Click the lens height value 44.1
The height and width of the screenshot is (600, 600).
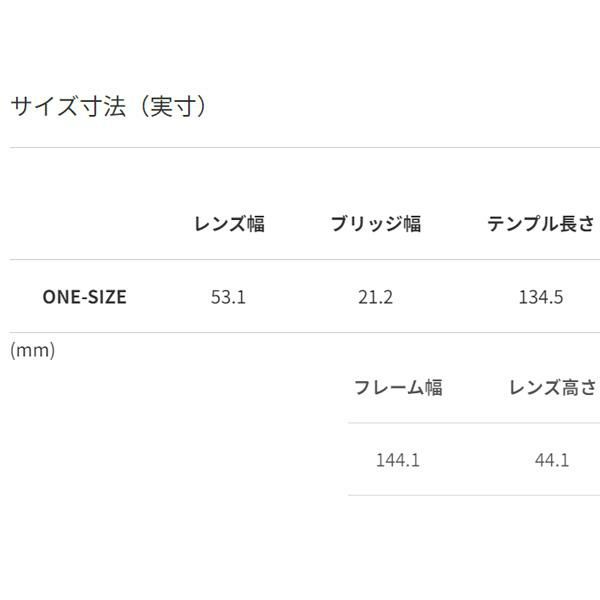552,460
